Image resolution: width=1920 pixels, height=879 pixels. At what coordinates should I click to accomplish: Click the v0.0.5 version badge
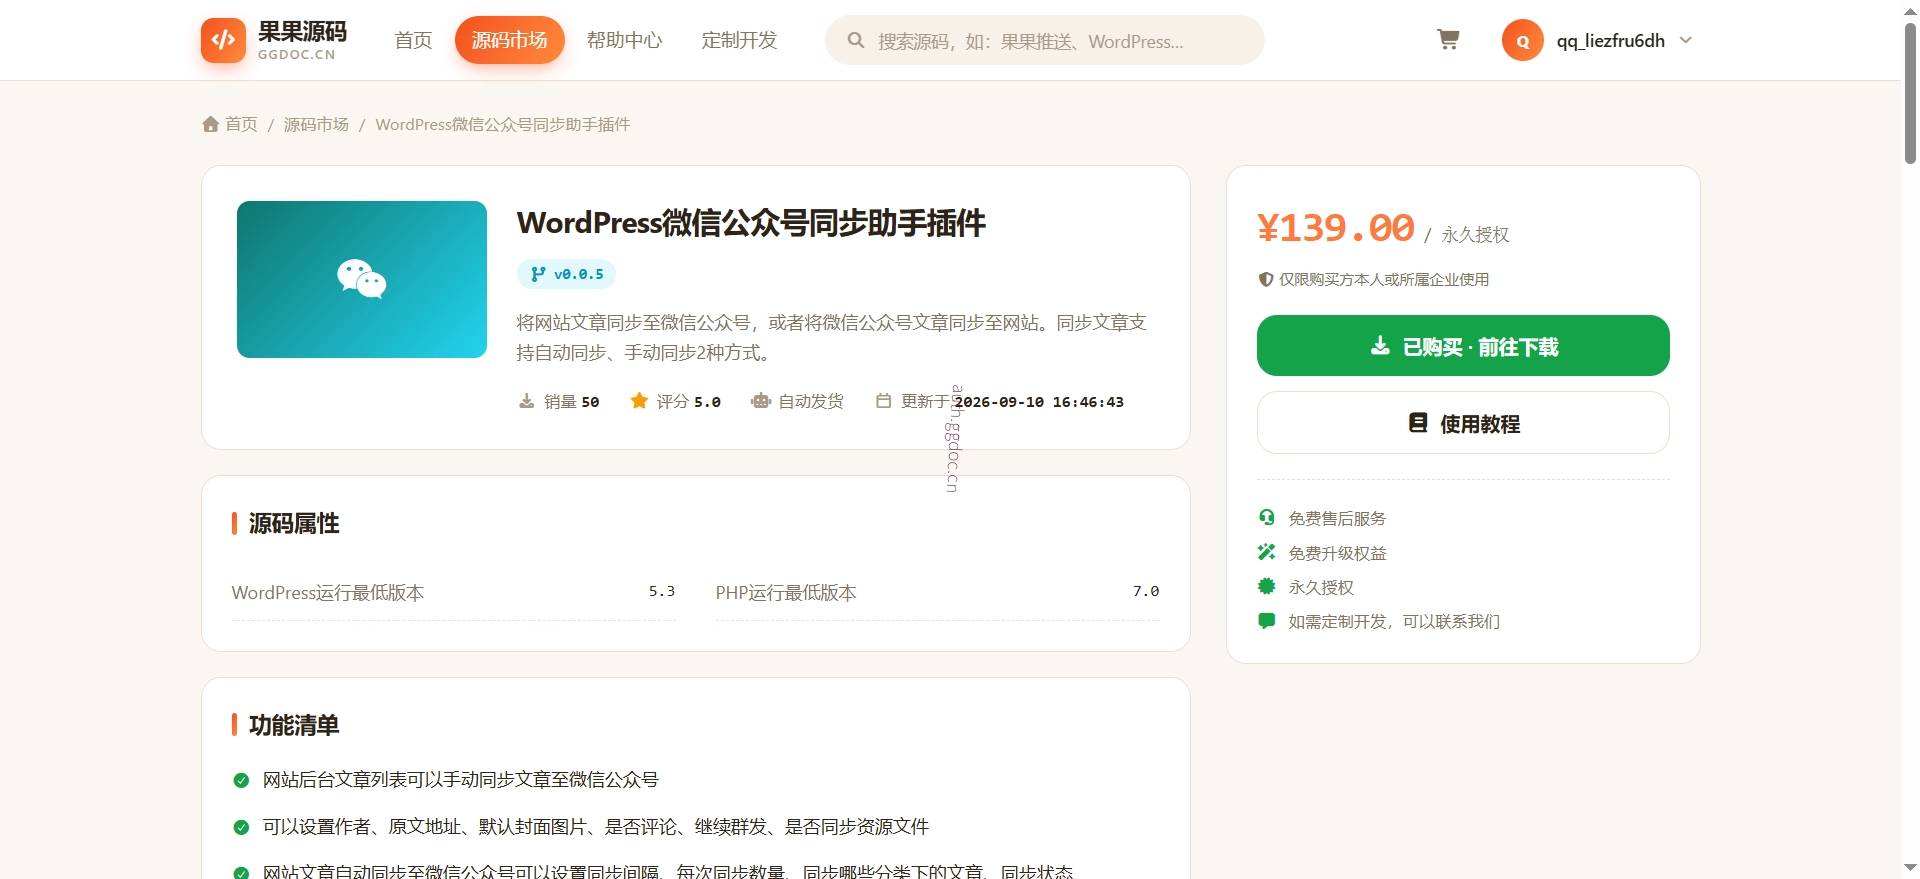coord(566,274)
